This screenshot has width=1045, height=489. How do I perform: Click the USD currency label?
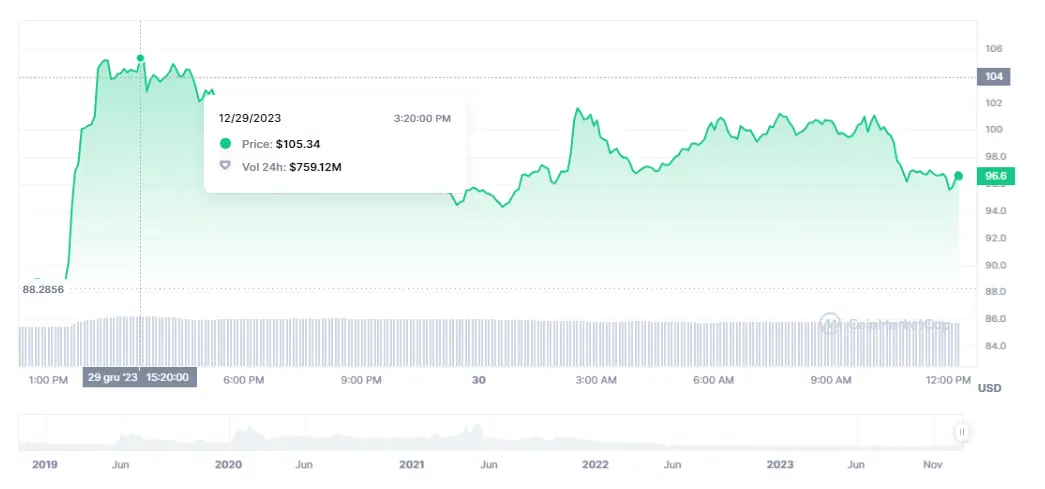tap(989, 388)
